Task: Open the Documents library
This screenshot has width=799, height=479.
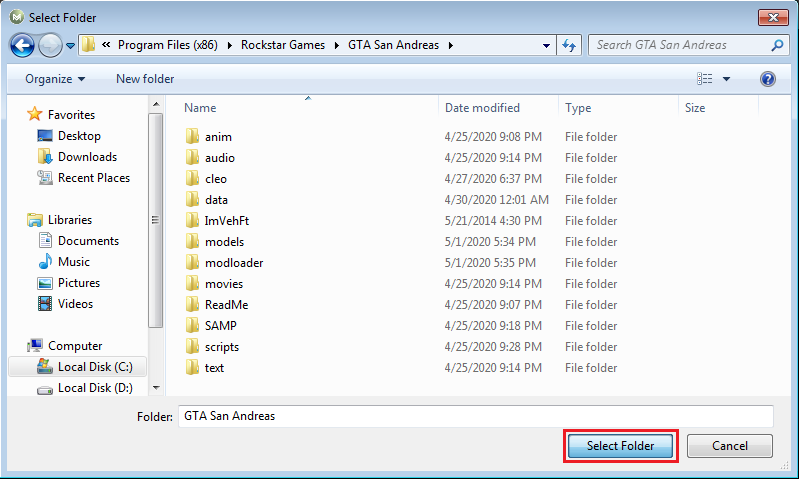Action: [x=78, y=241]
